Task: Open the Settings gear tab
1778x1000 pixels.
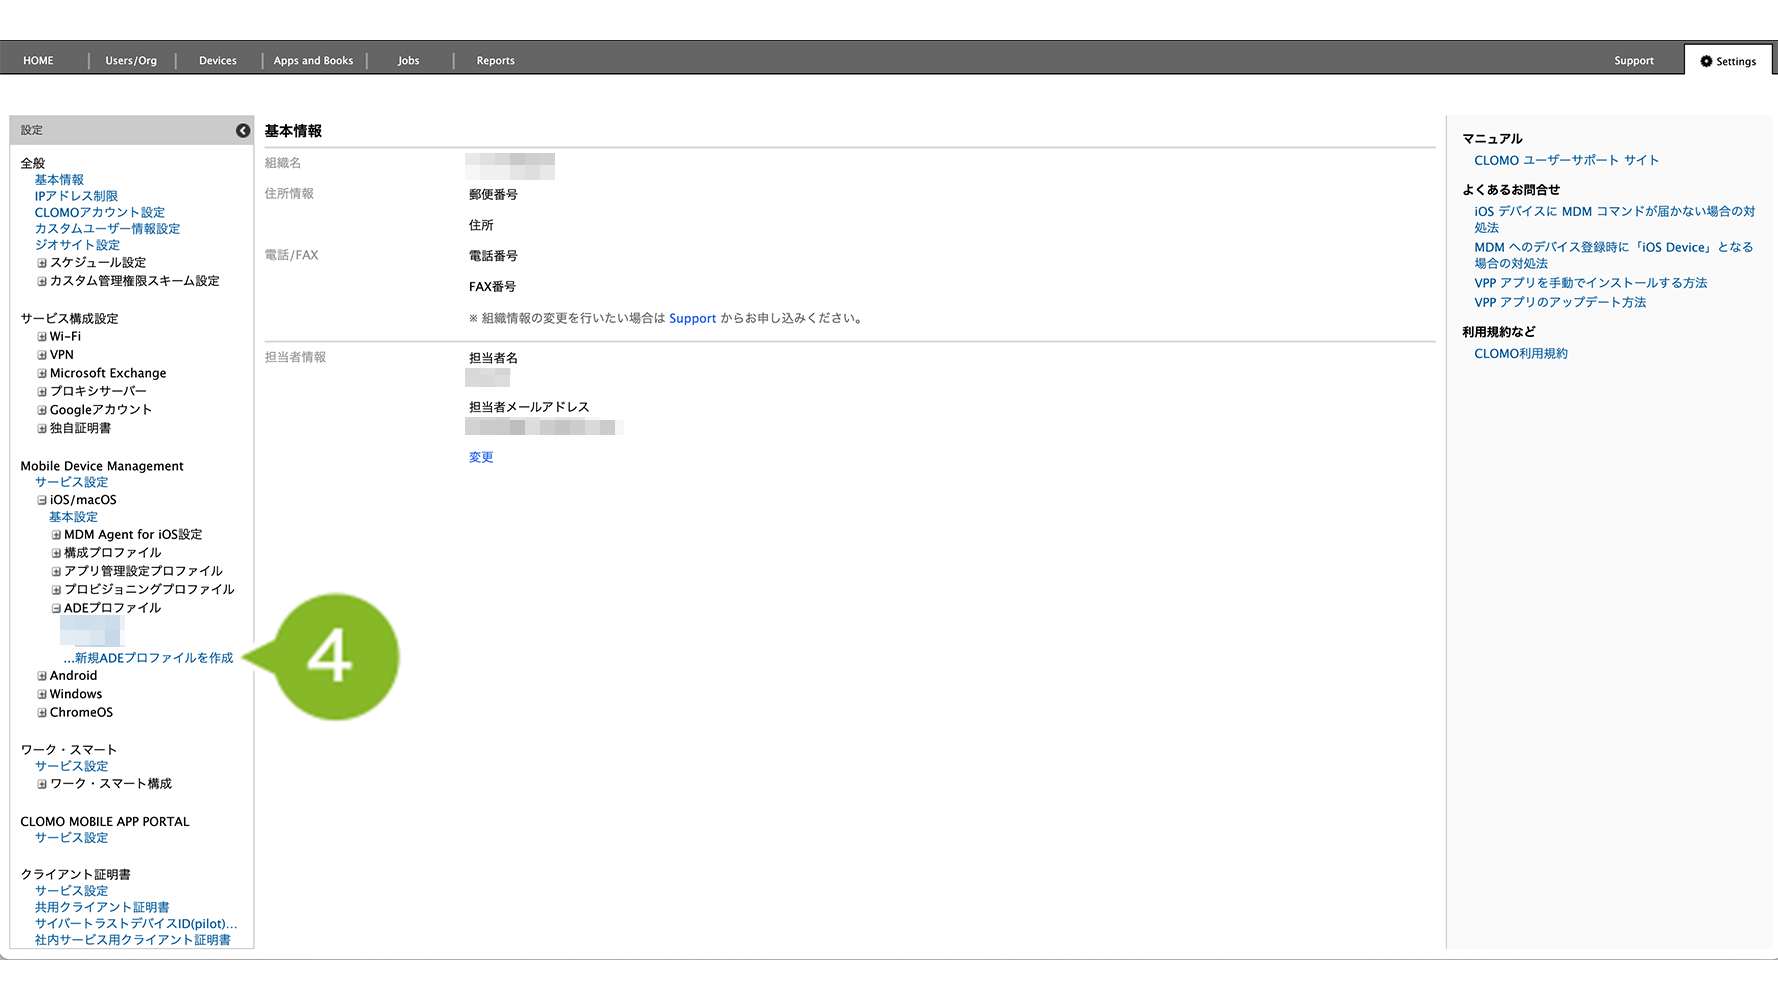Action: [x=1728, y=61]
